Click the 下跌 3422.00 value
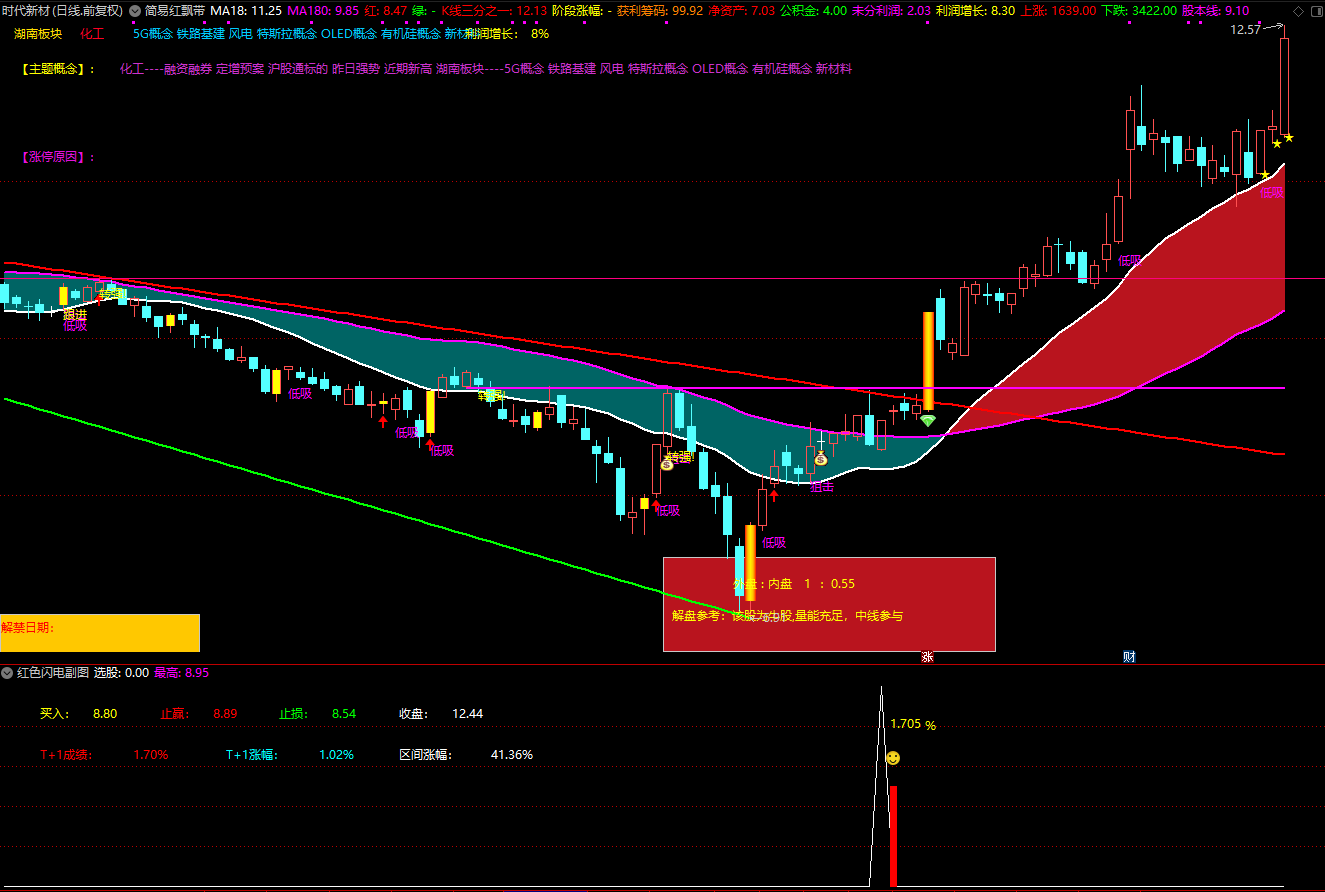The width and height of the screenshot is (1325, 892). (x=1138, y=11)
